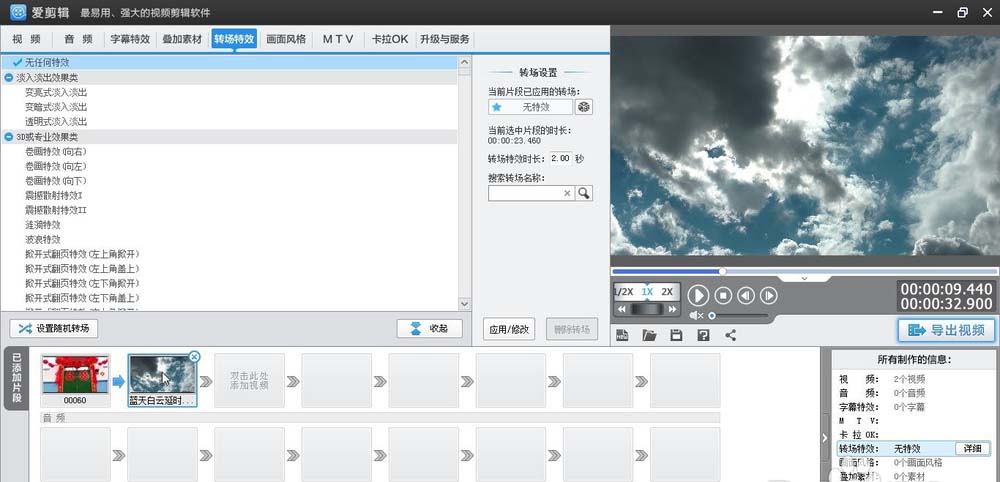Image resolution: width=1000 pixels, height=482 pixels.
Task: Click the 收起 collapse button
Action: (x=430, y=329)
